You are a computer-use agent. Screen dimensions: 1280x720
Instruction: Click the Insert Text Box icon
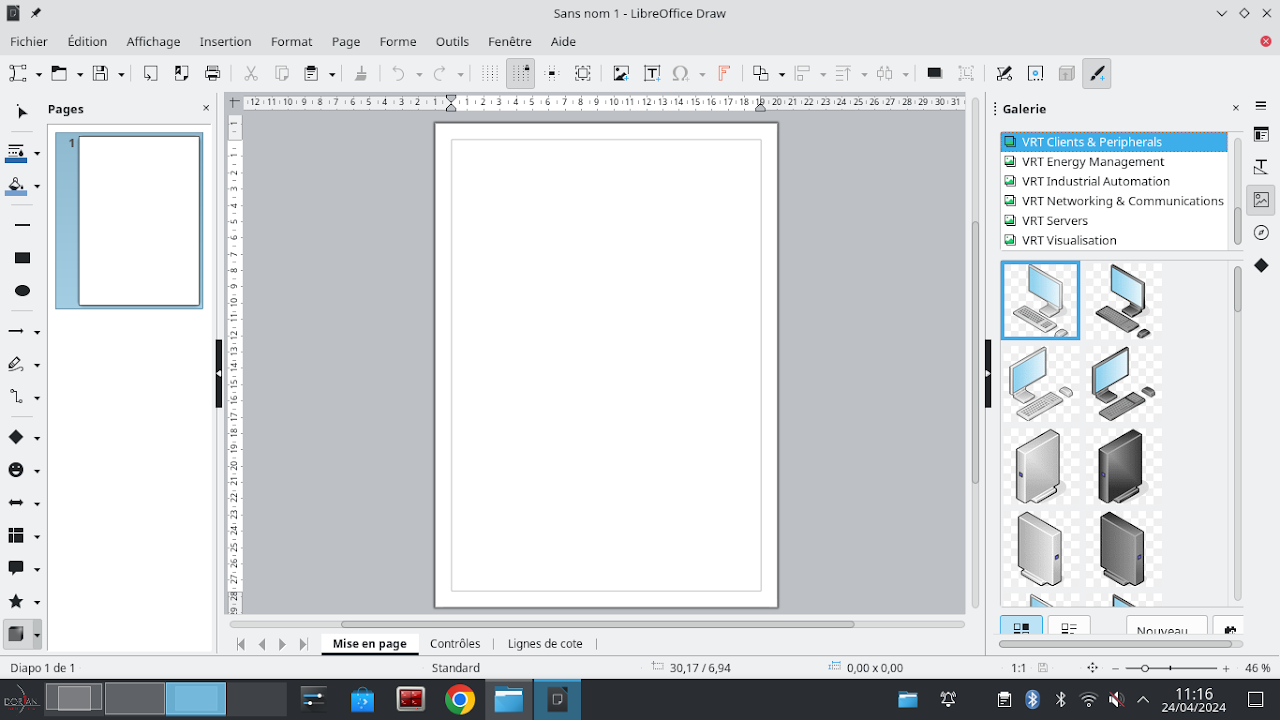(652, 73)
